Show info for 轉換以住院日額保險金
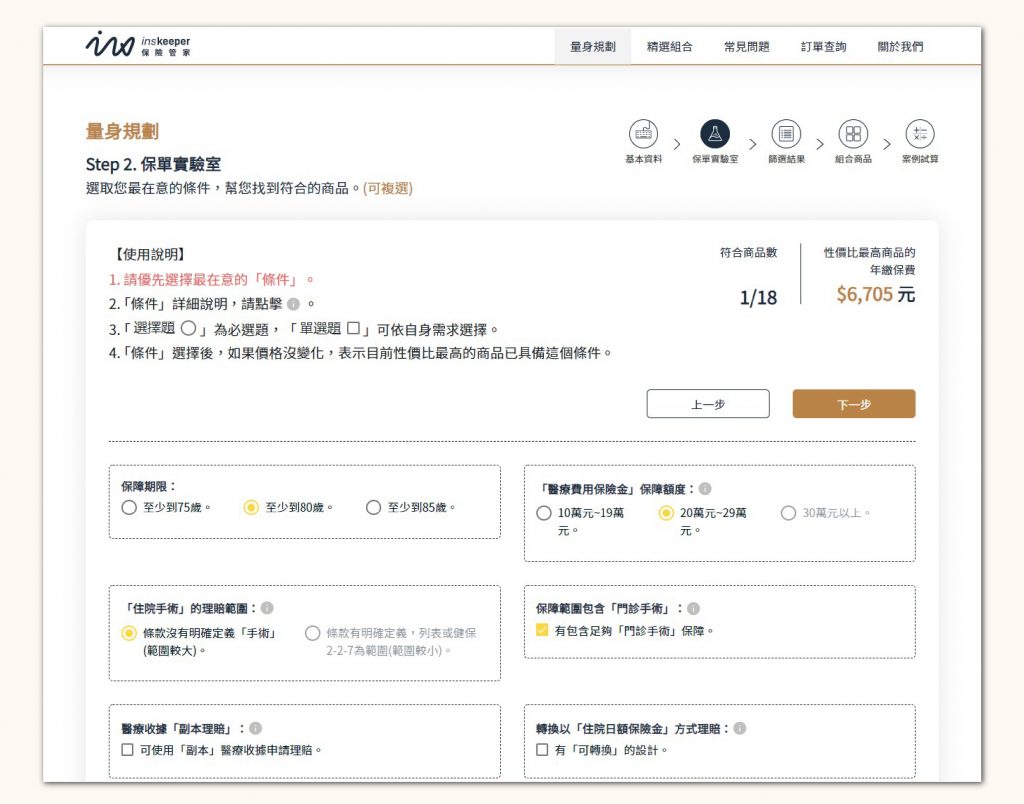1024x804 pixels. pos(739,728)
